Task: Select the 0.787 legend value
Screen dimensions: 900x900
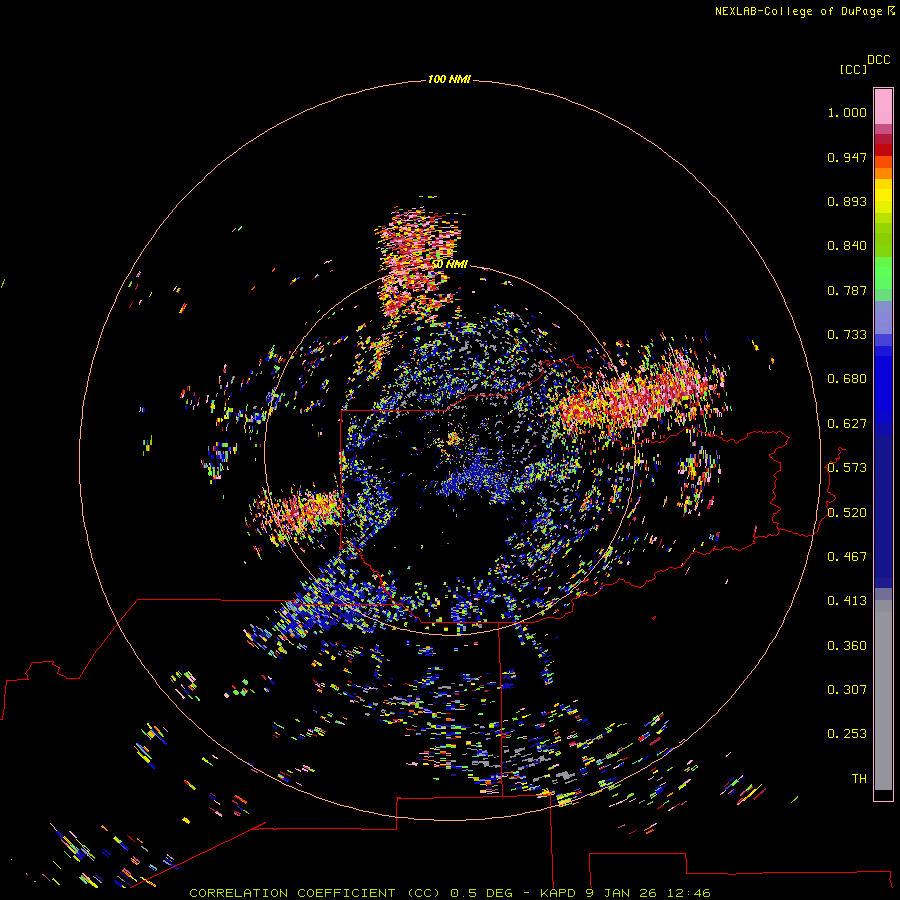Action: tap(847, 290)
